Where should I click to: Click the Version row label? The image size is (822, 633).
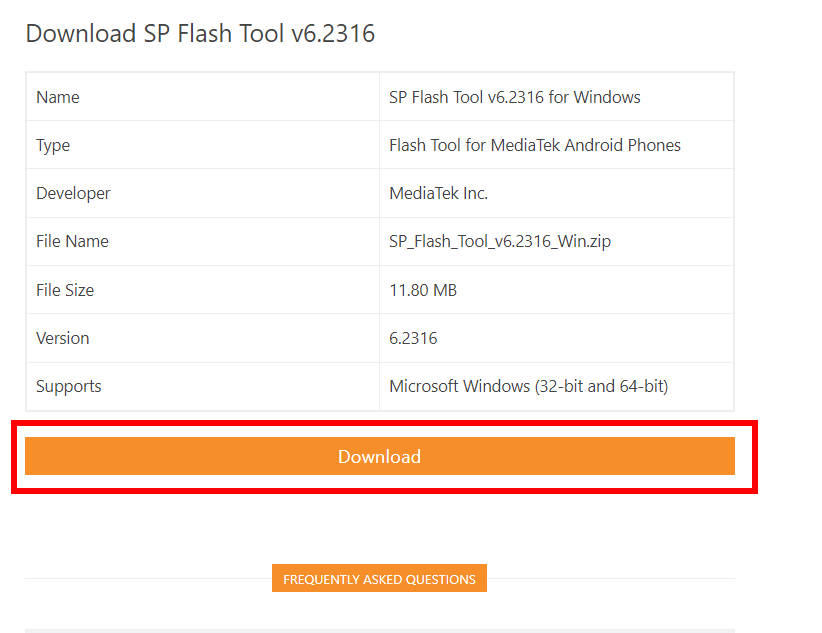[x=62, y=338]
